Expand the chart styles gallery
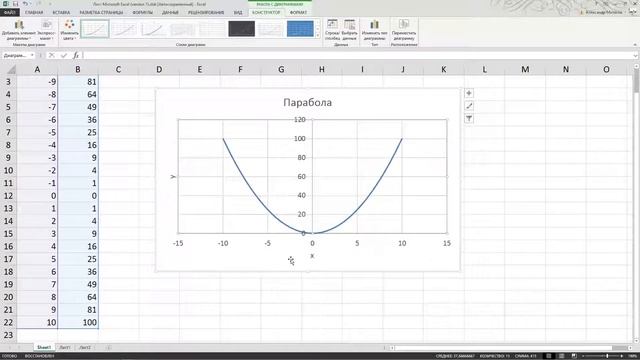This screenshot has height=360, width=640. [x=318, y=36]
